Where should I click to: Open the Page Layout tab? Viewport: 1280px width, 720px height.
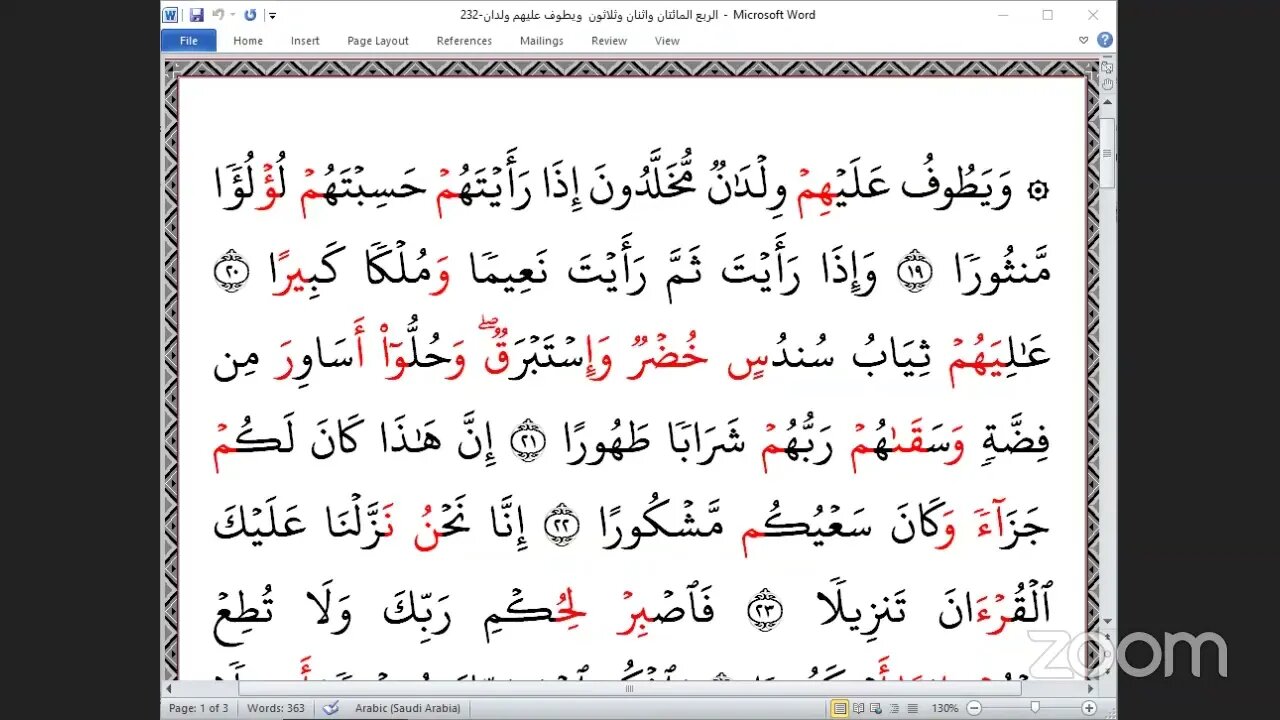tap(378, 41)
